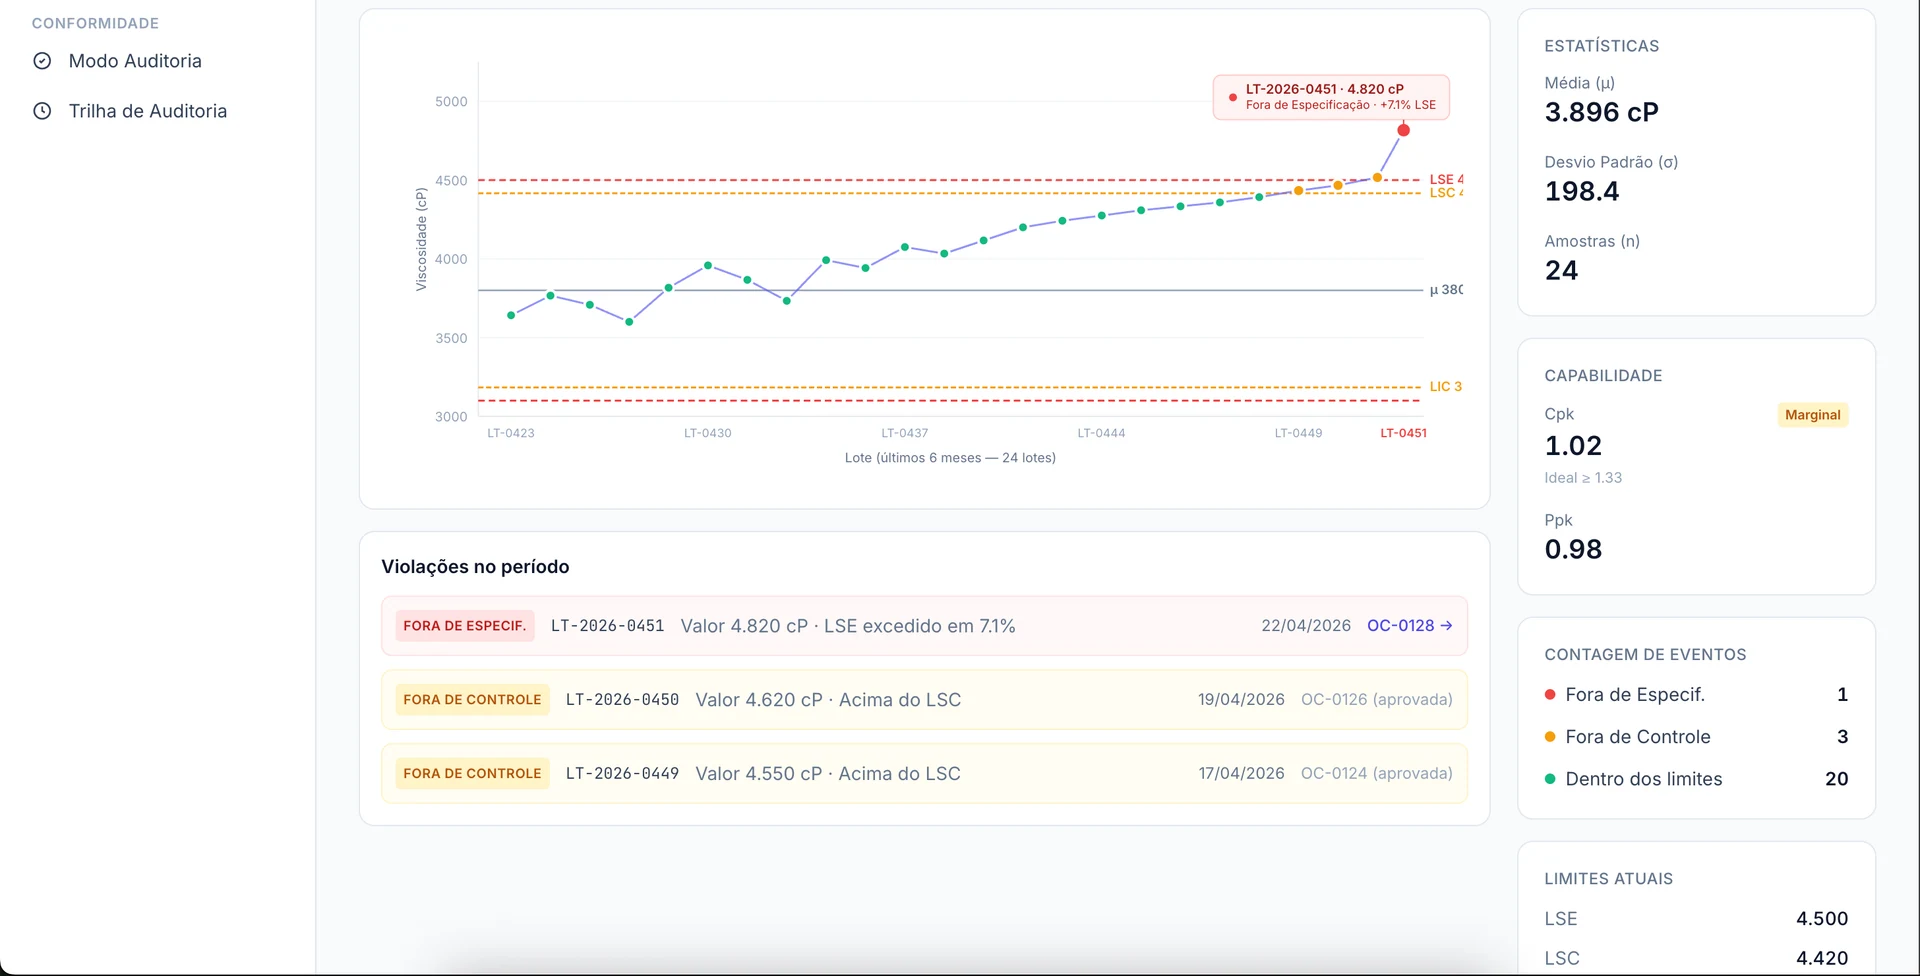Click the green Dentro dos limites dot
1920x976 pixels.
(x=1550, y=779)
